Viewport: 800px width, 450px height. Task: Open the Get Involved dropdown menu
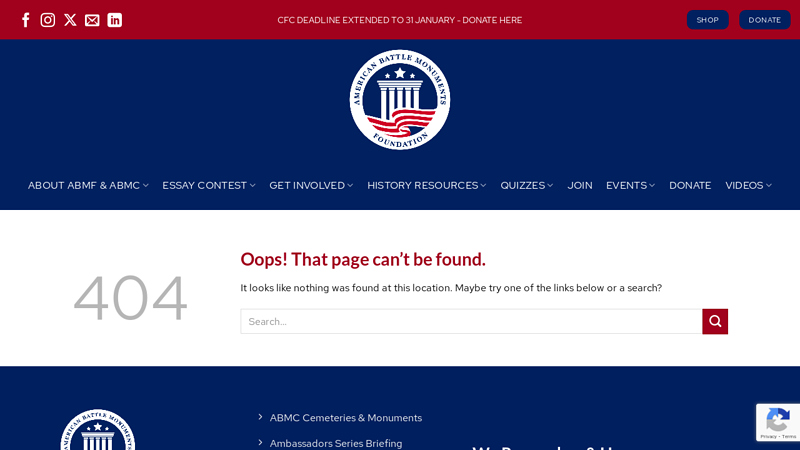311,185
